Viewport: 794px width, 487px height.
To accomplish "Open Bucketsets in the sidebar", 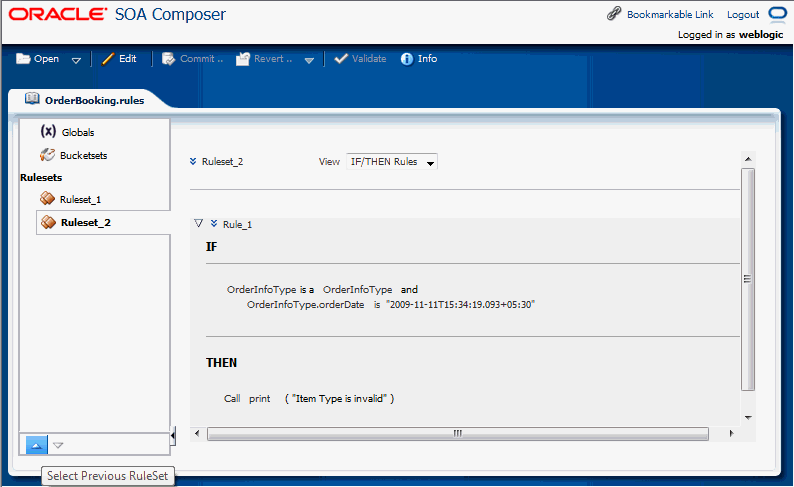I will tap(84, 155).
